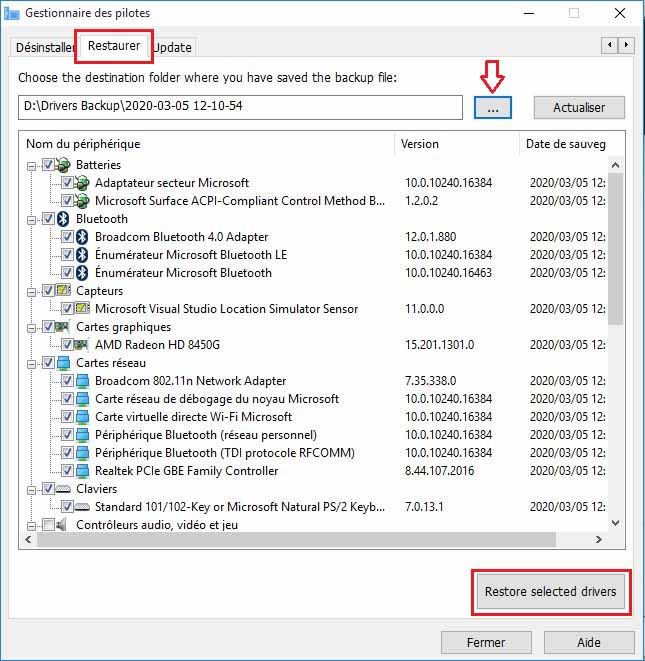
Task: Click the Cartes réseau category icon
Action: [63, 363]
